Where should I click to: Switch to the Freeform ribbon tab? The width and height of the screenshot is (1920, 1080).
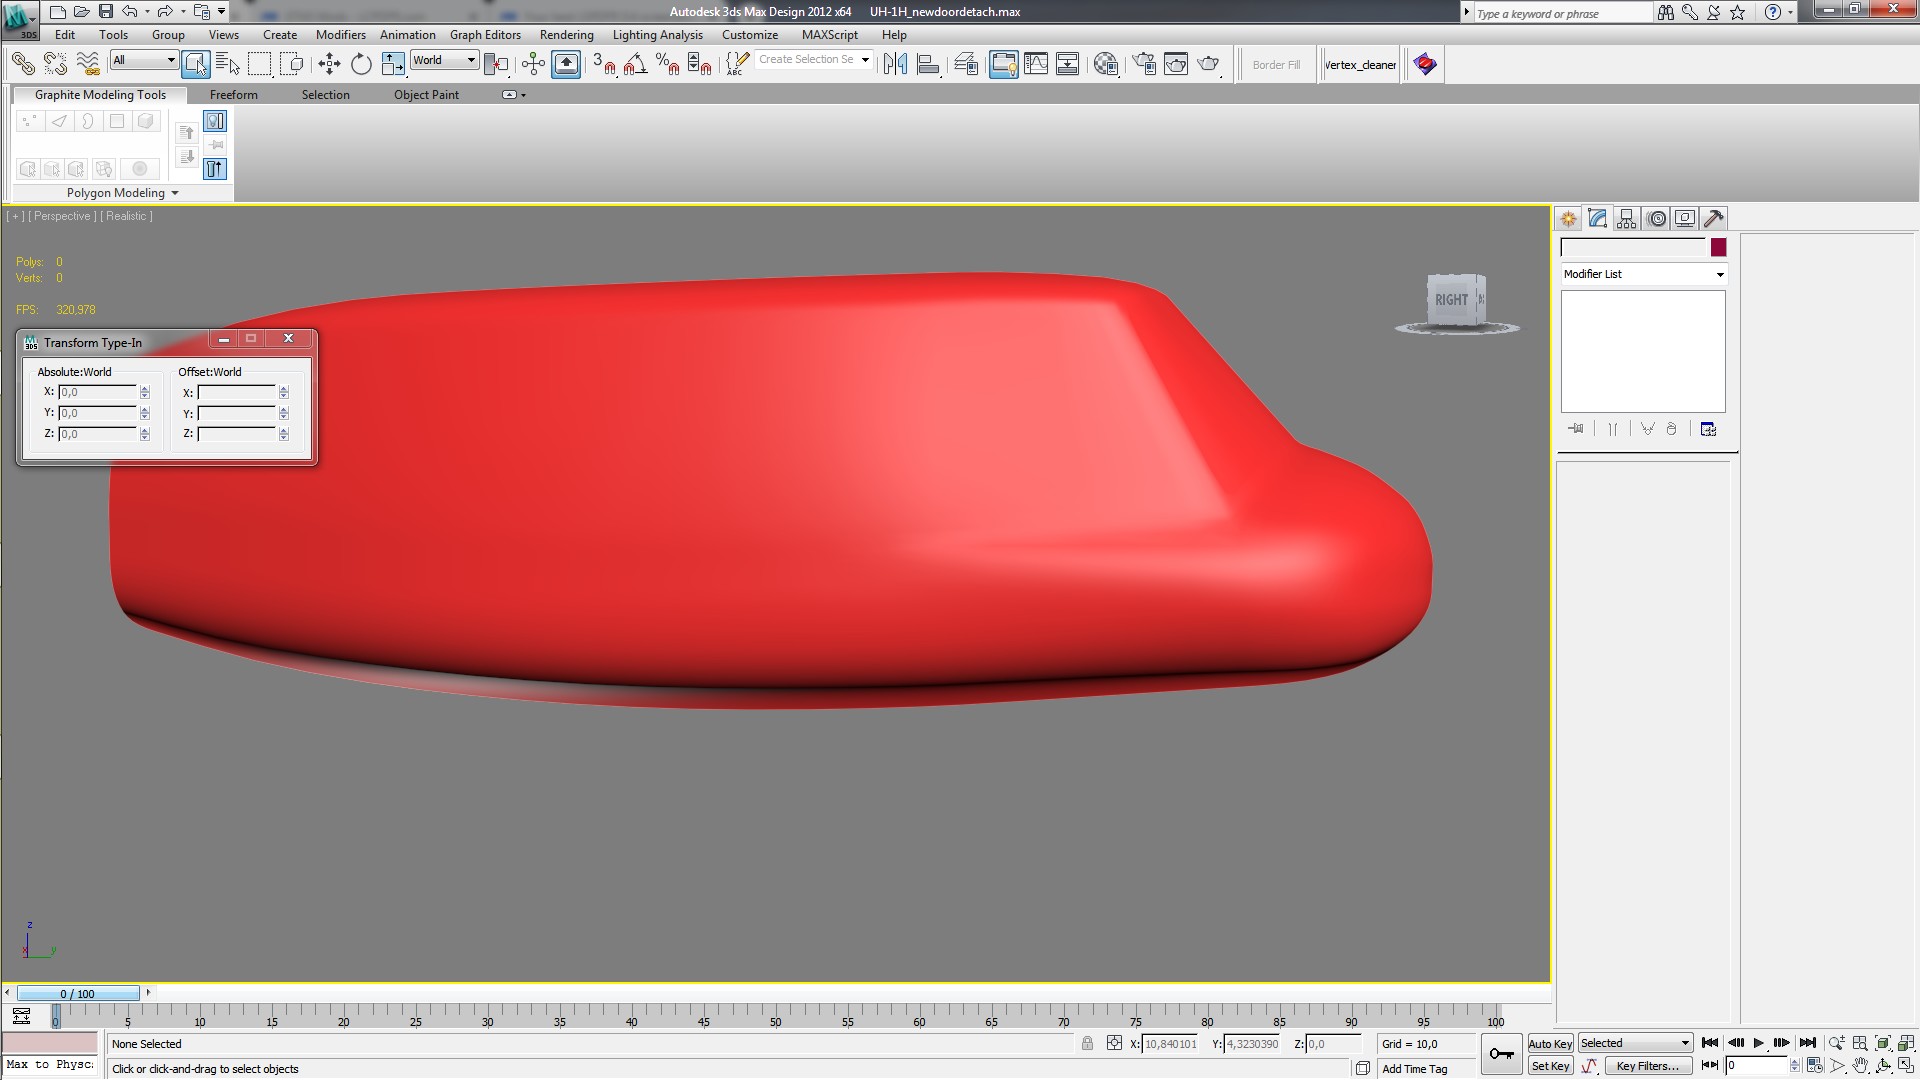pos(233,95)
